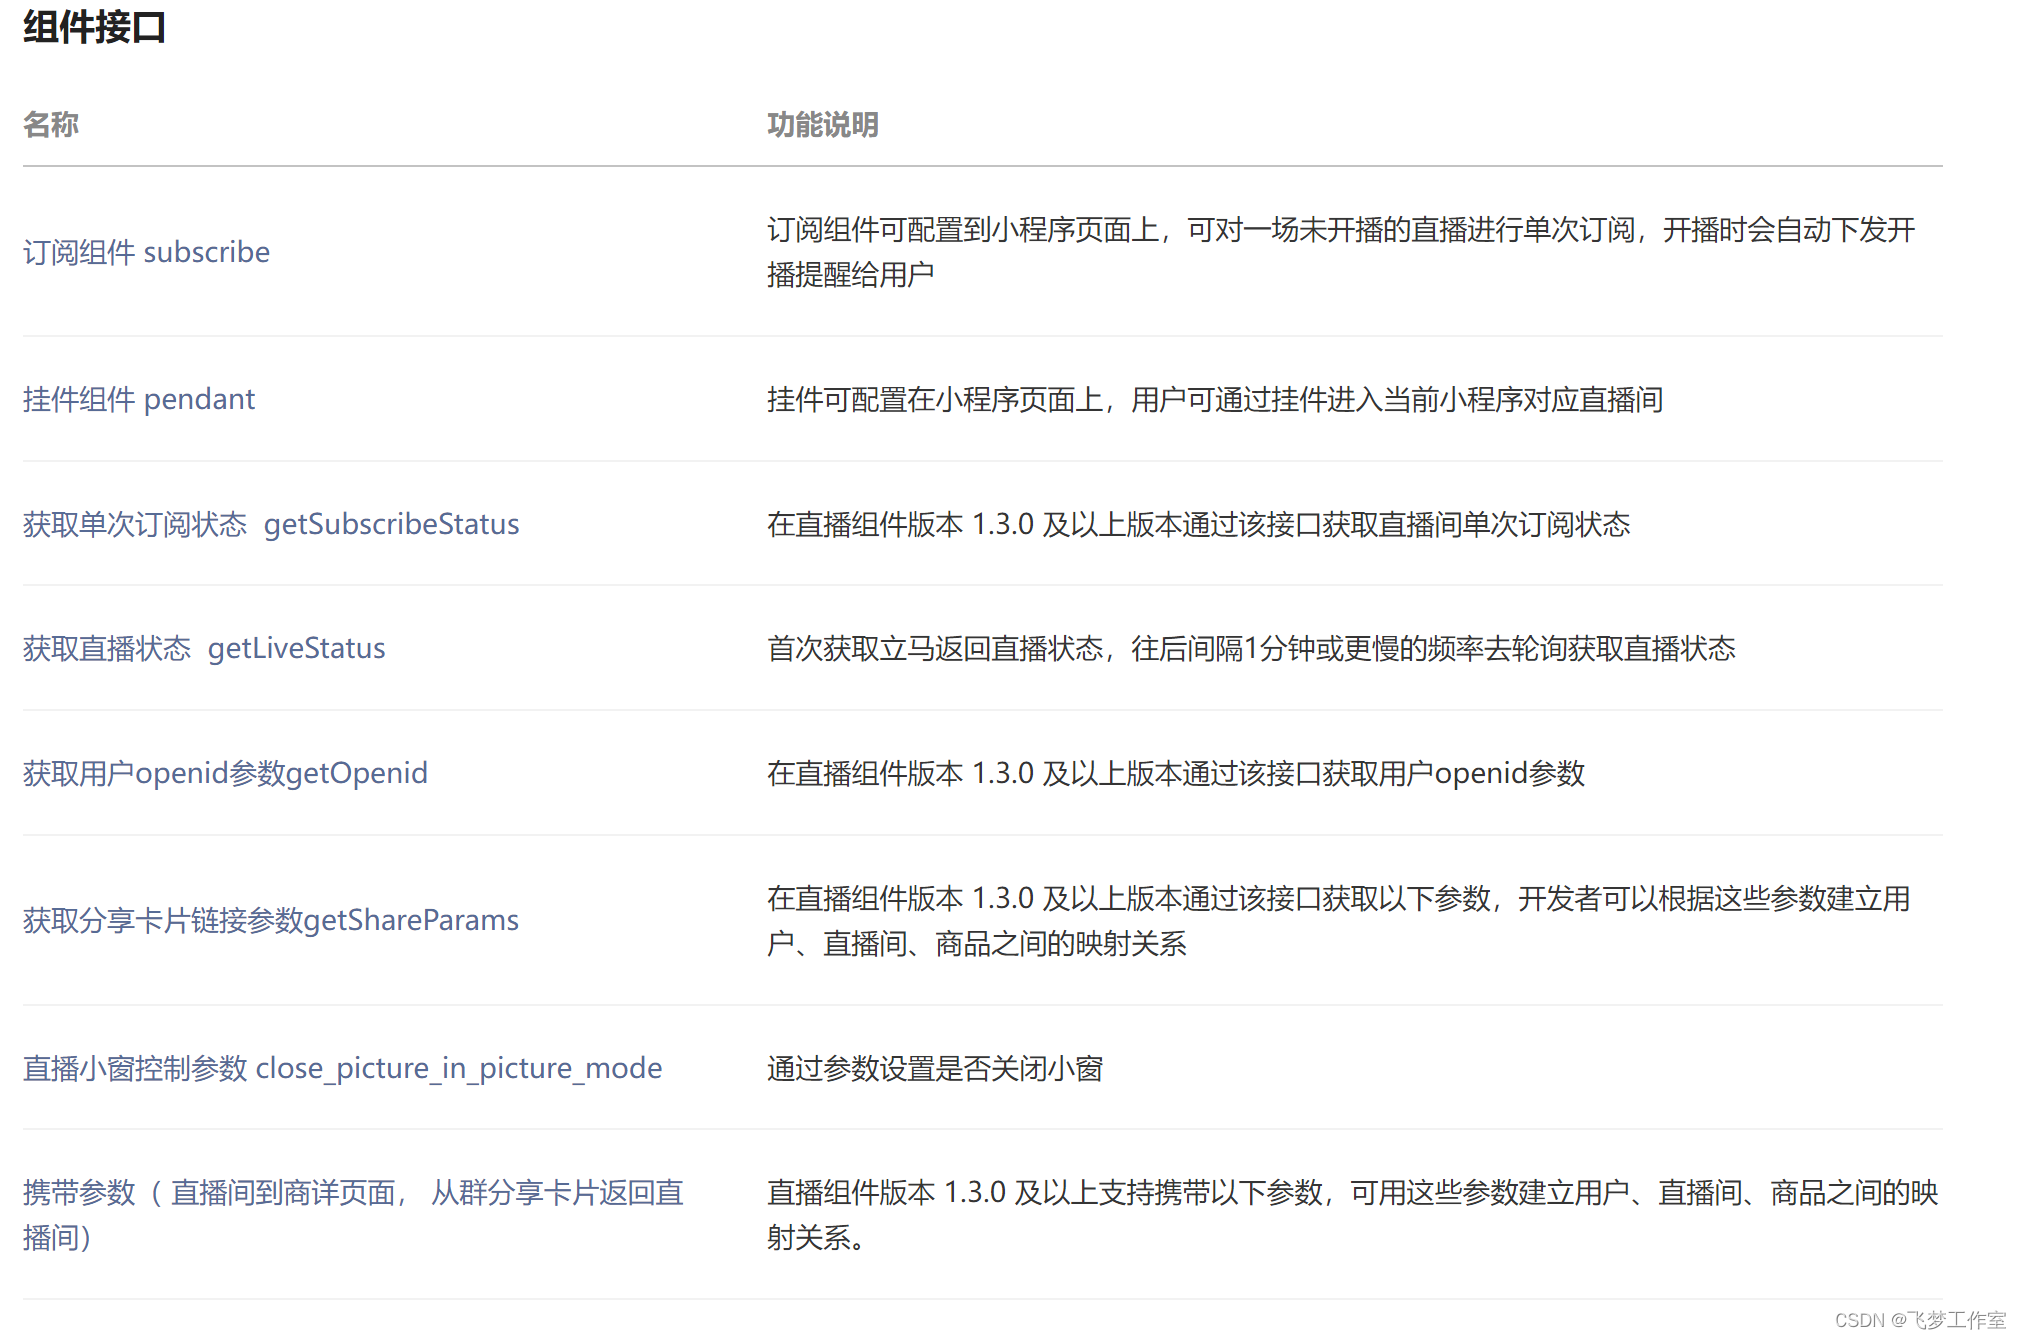The width and height of the screenshot is (2021, 1339).
Task: Click the 名称 column header
Action: (x=51, y=125)
